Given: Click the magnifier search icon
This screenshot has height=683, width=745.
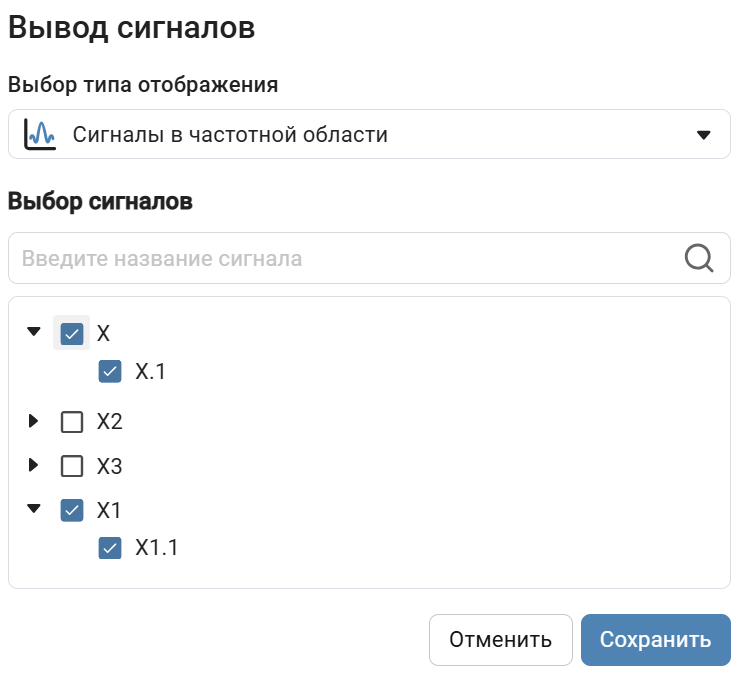Looking at the screenshot, I should (x=699, y=259).
